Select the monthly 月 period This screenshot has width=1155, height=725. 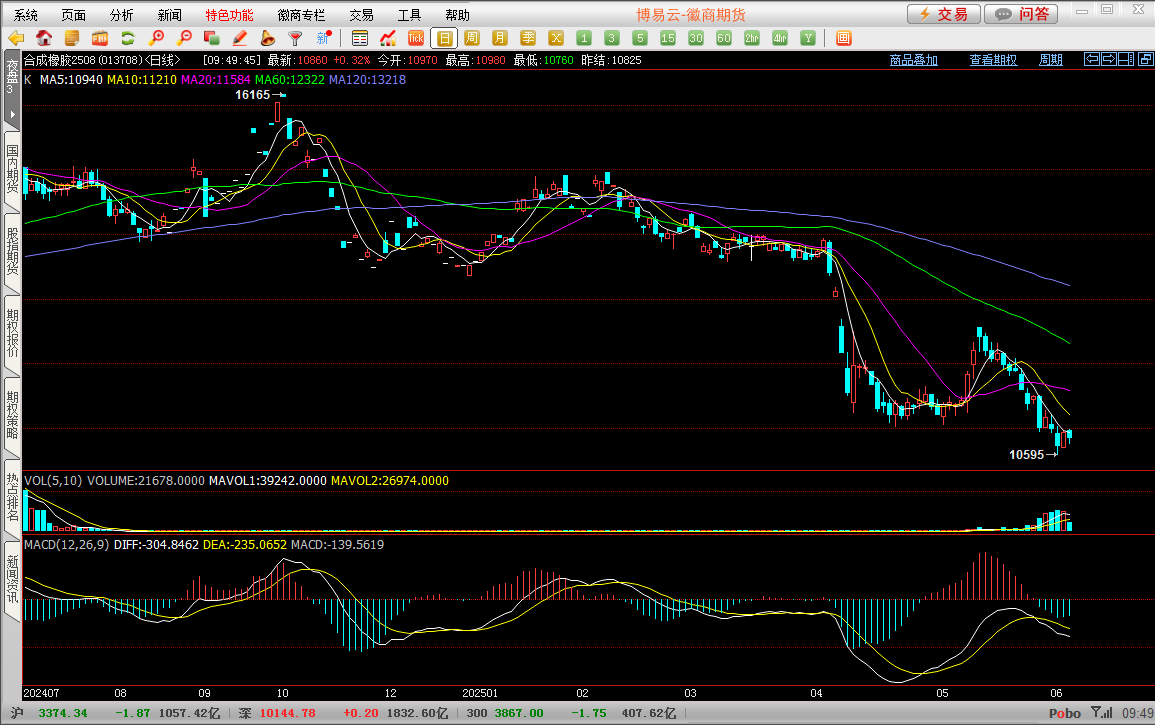[500, 38]
